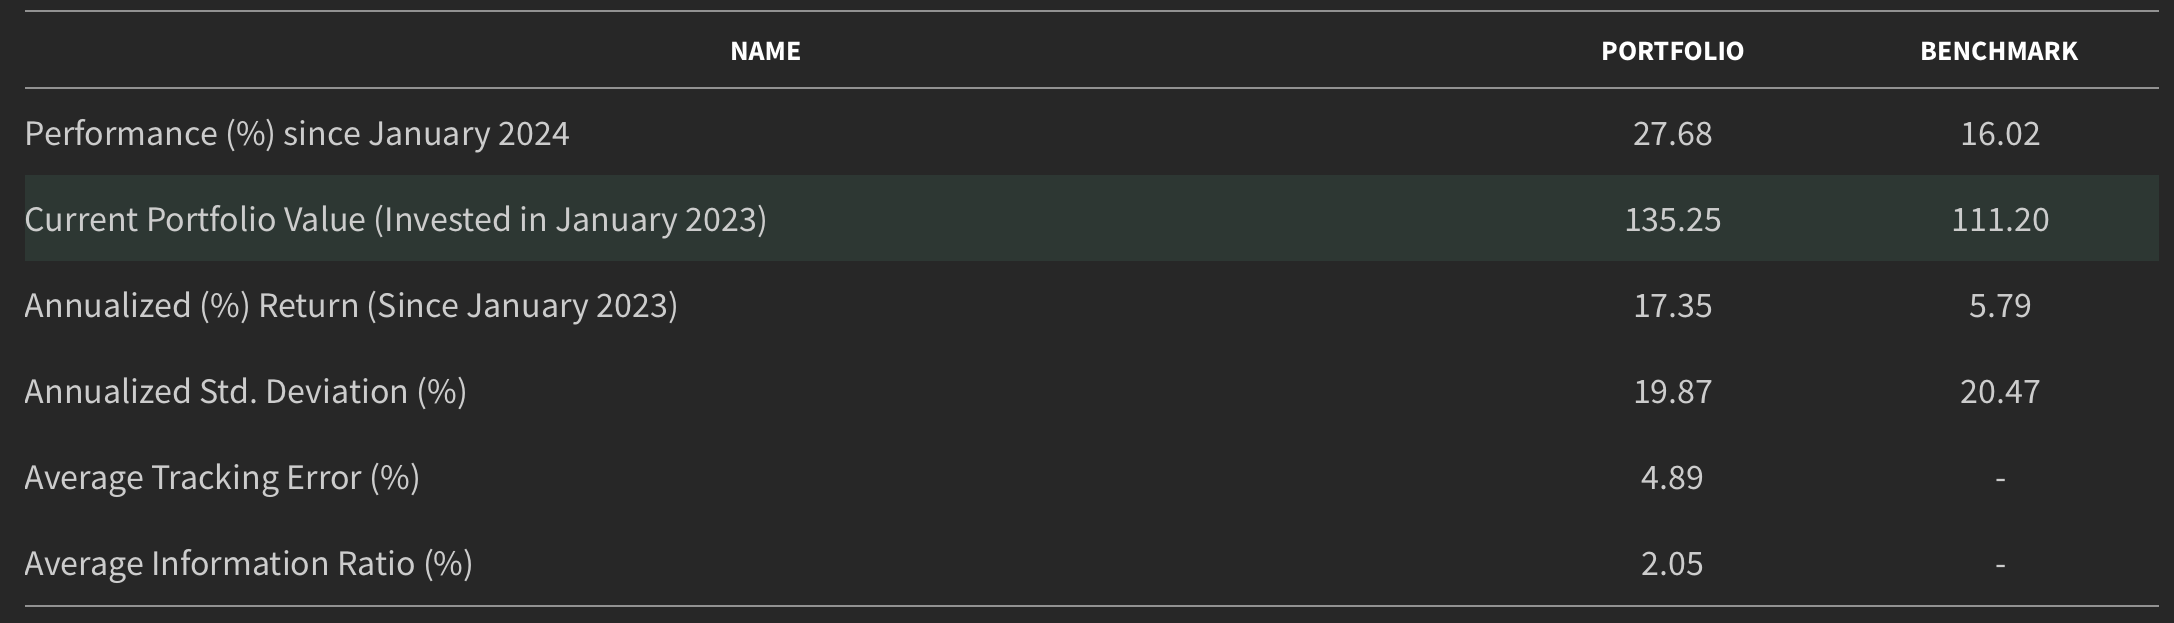Click benchmark annualized return 5.79
Image resolution: width=2174 pixels, height=623 pixels.
1999,306
